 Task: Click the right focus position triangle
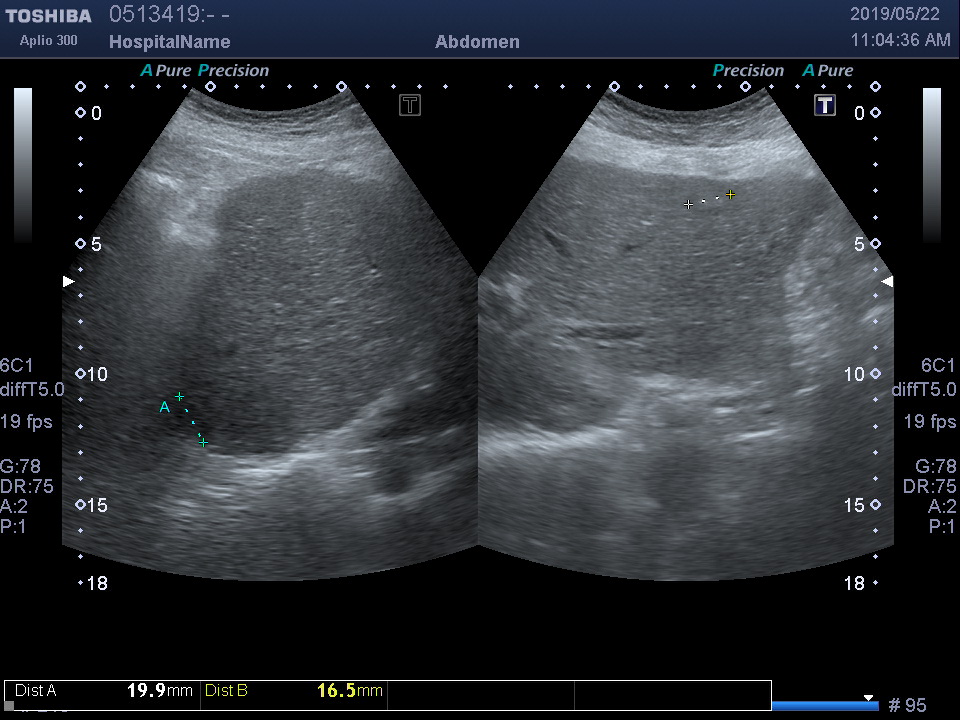coord(887,282)
